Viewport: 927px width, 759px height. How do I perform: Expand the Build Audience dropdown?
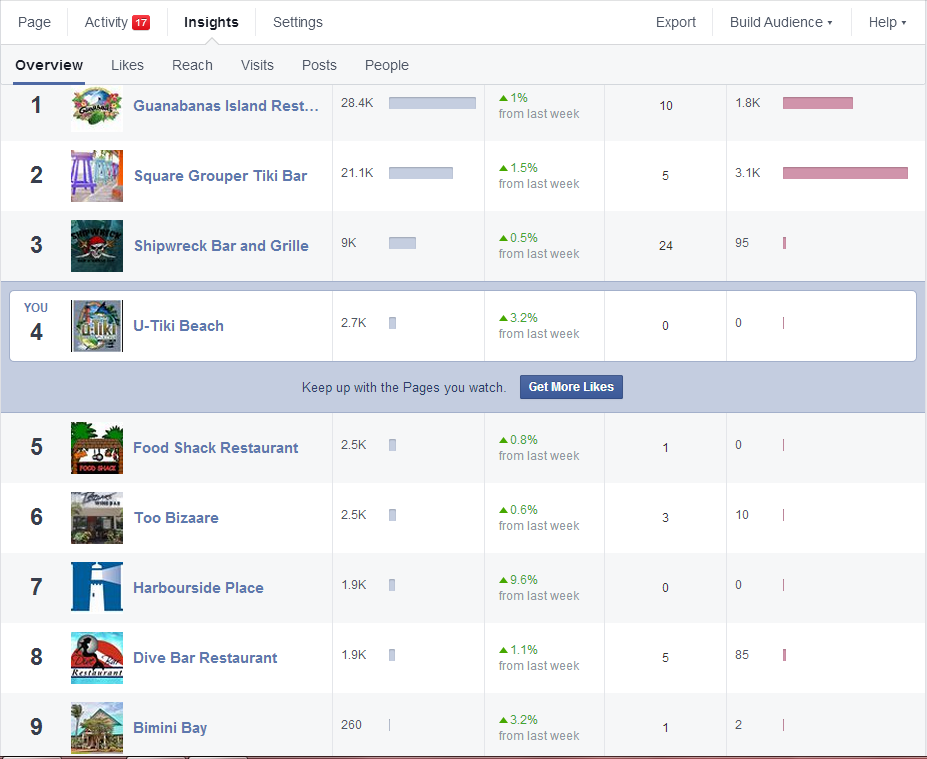(781, 22)
